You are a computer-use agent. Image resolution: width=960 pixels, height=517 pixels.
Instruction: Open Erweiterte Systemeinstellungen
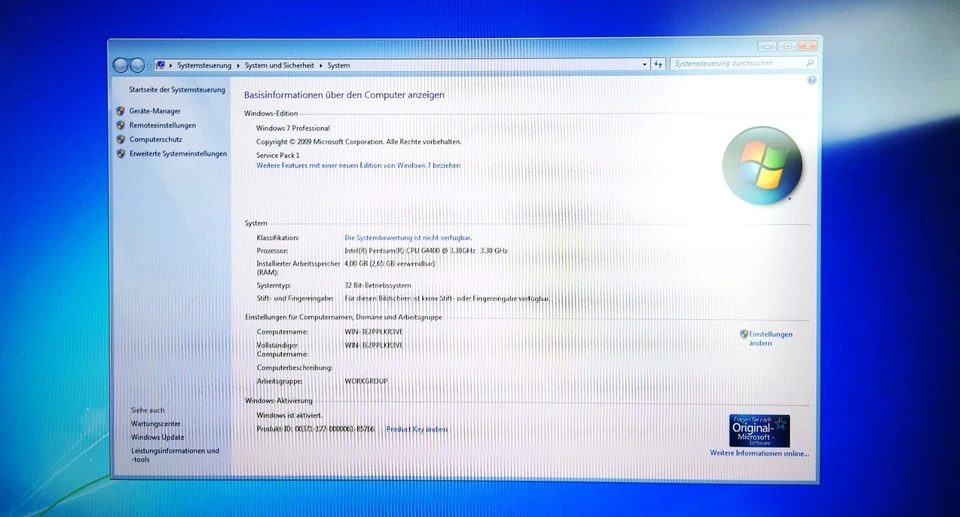coord(178,154)
